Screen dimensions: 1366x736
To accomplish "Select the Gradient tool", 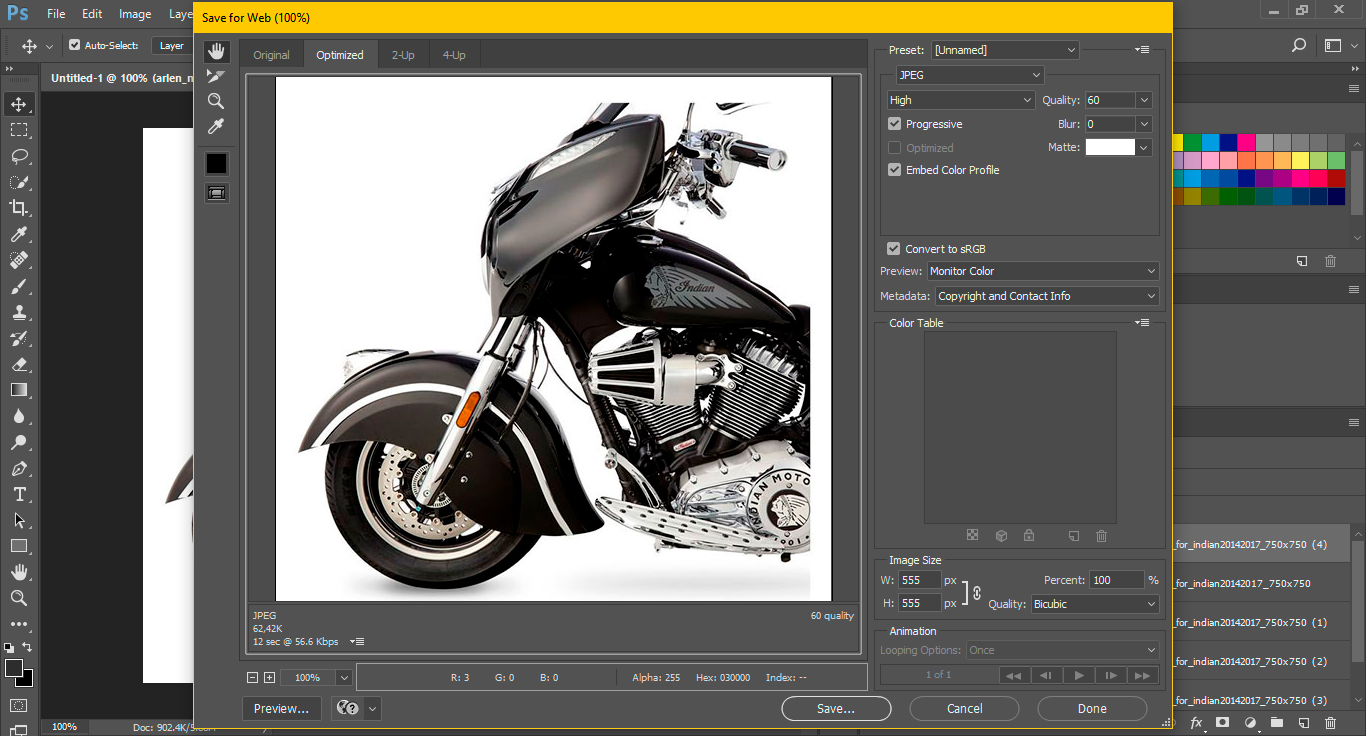I will pyautogui.click(x=19, y=390).
